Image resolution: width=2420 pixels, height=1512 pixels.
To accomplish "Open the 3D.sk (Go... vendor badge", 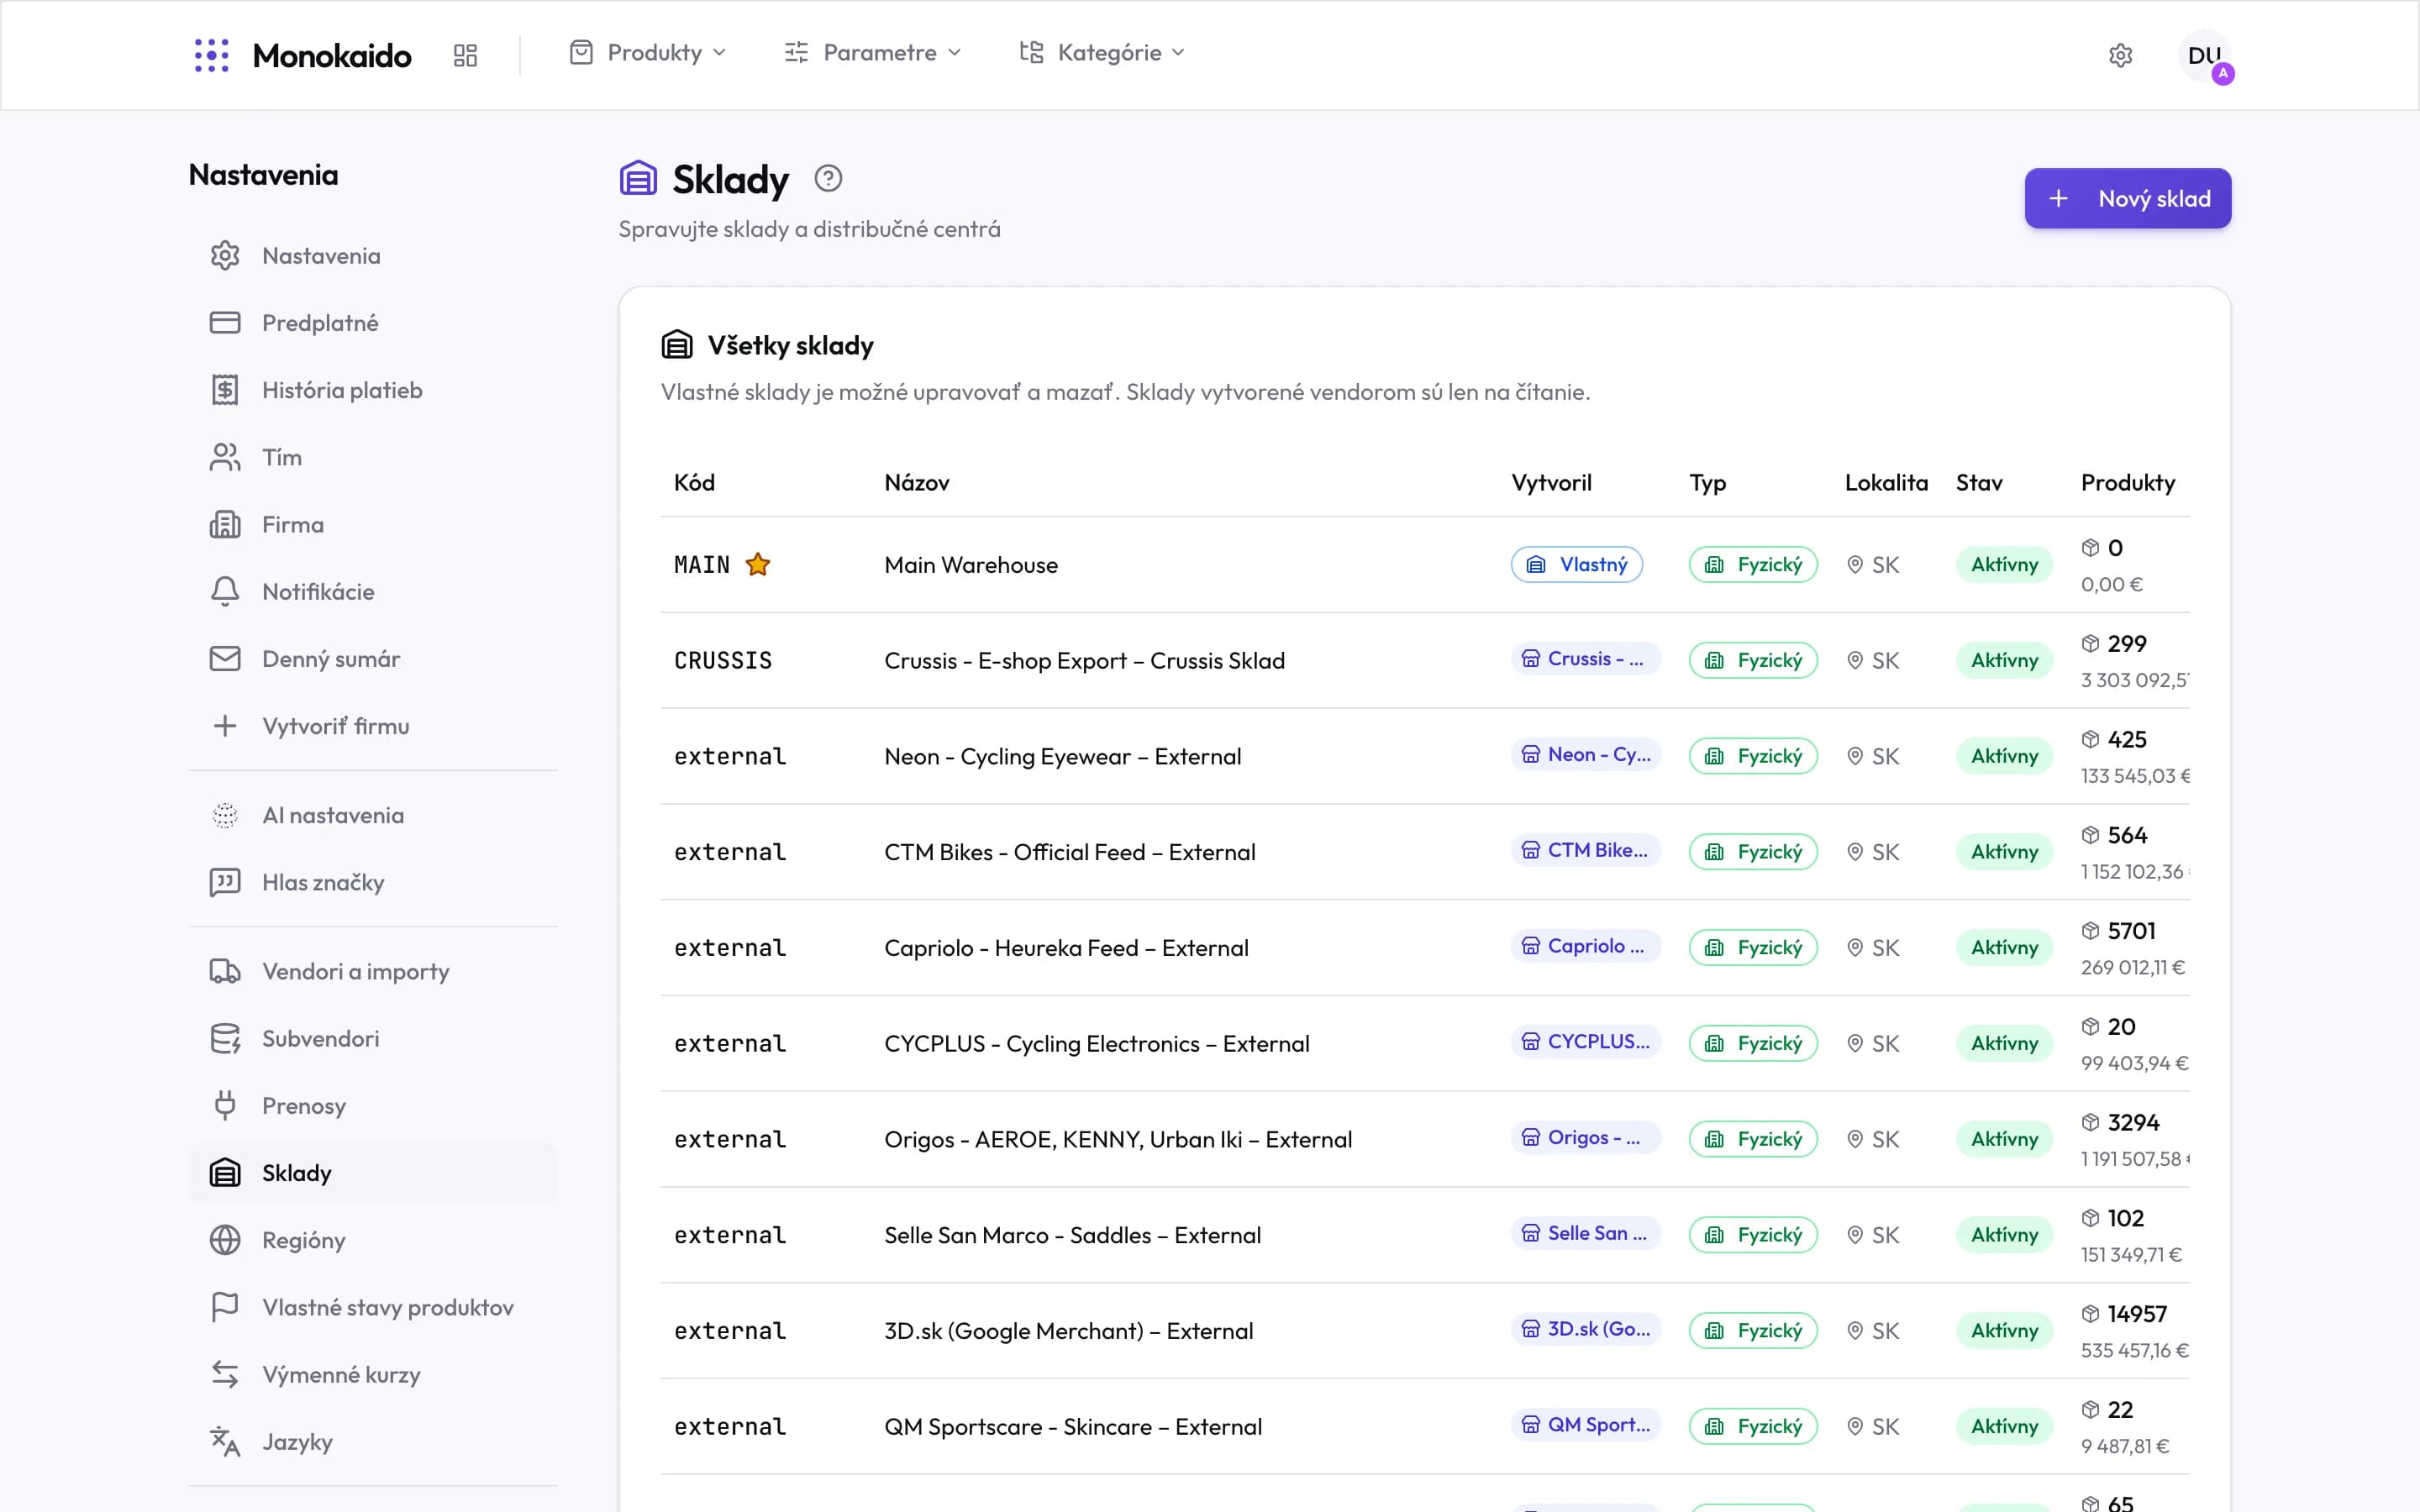I will 1585,1329.
